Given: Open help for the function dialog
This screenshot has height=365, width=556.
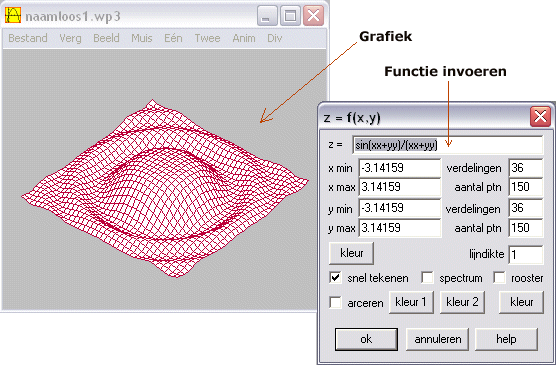Looking at the screenshot, I should point(506,339).
